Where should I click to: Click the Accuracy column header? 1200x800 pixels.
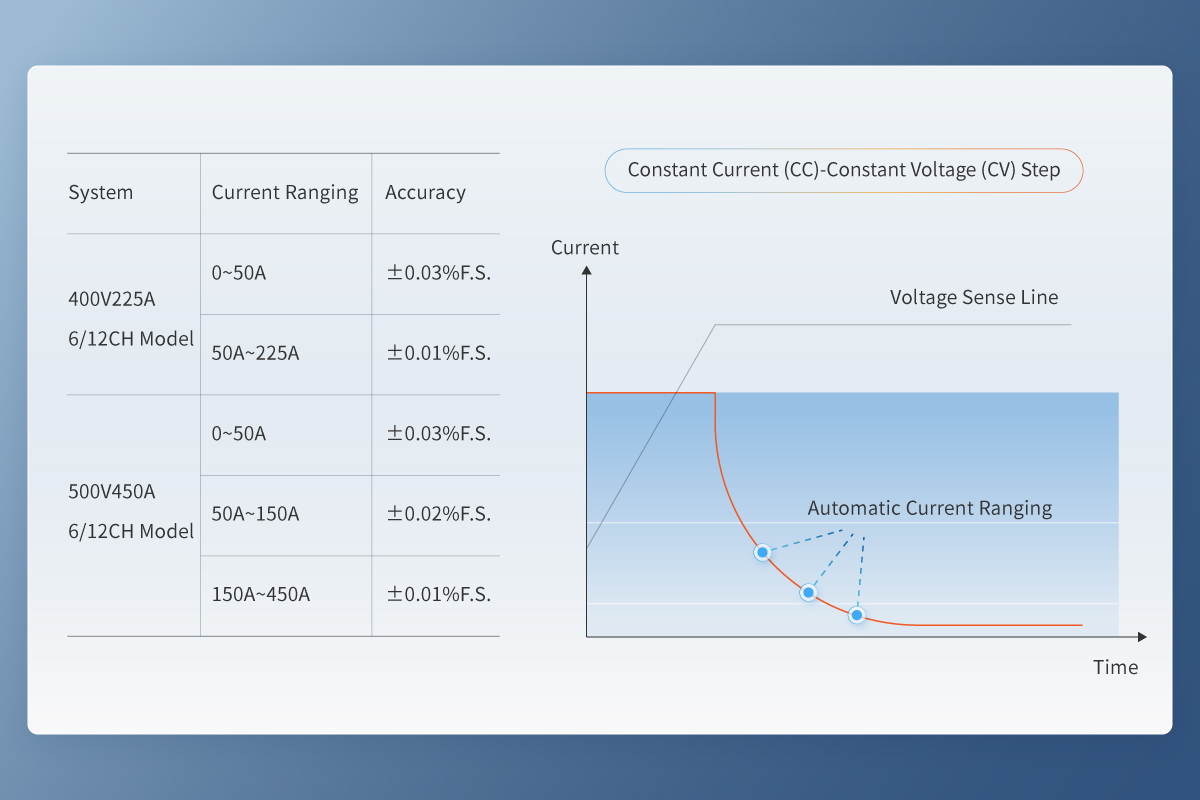tap(425, 193)
